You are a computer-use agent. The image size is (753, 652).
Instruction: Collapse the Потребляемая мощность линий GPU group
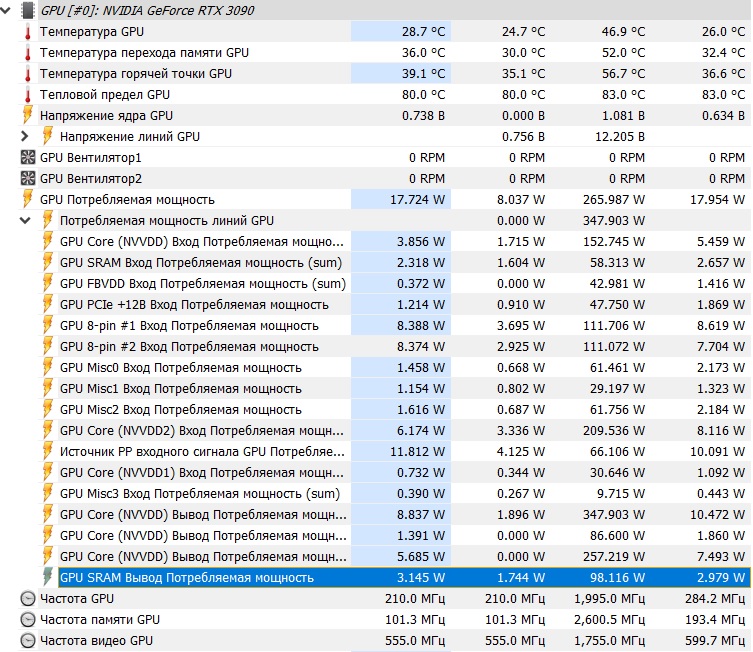pyautogui.click(x=25, y=220)
